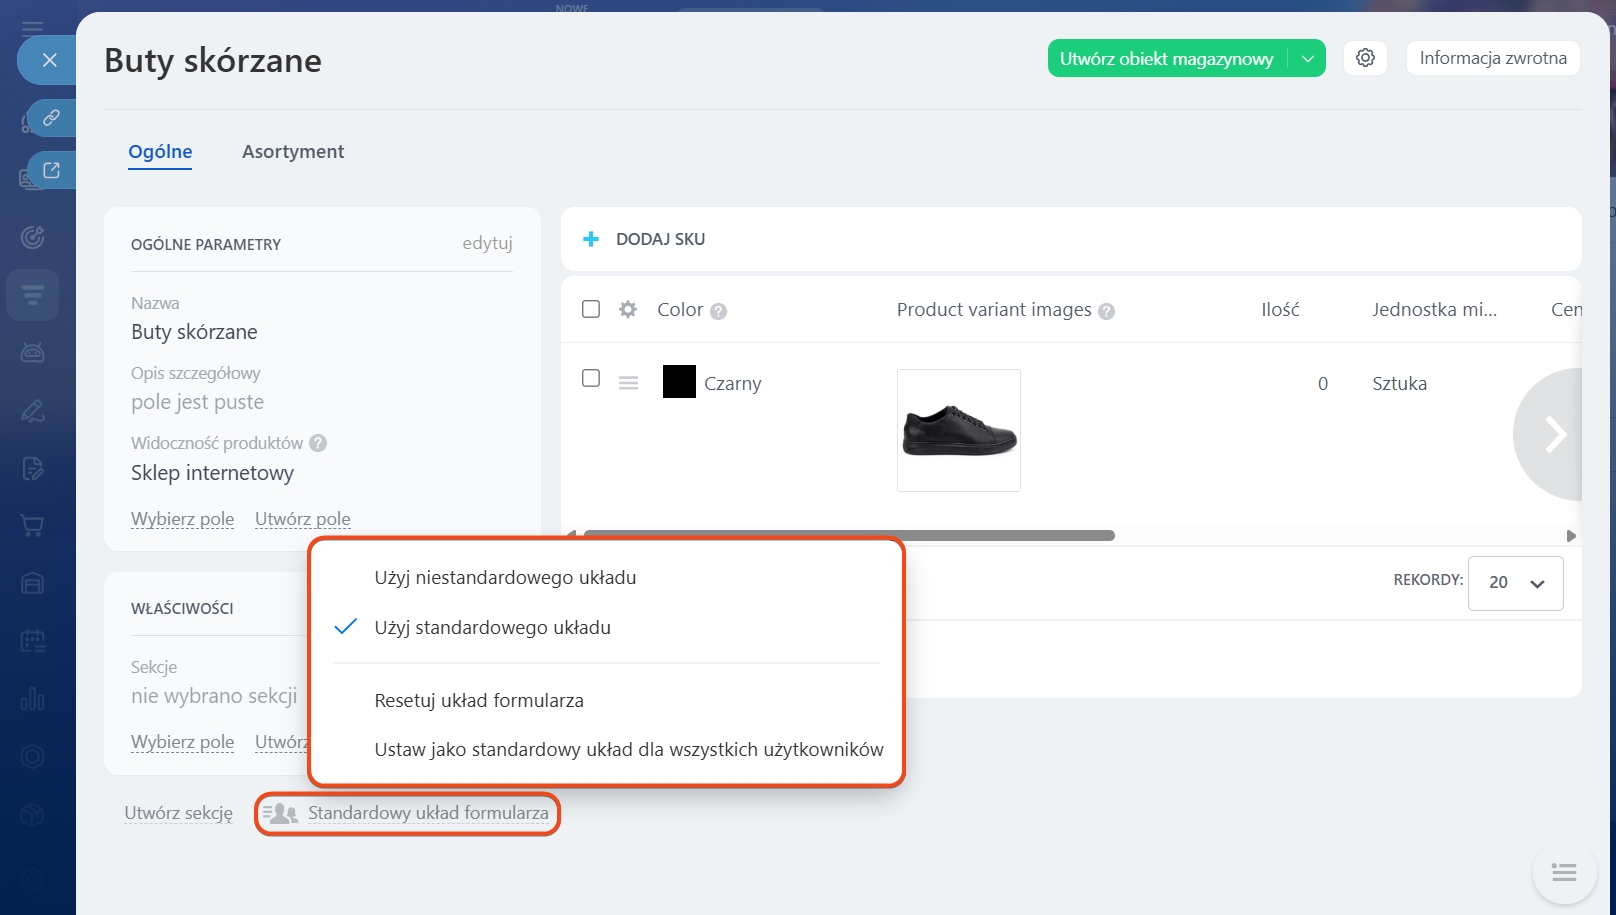The height and width of the screenshot is (915, 1616).
Task: Open Standardowy układ formularza menu
Action: point(427,813)
